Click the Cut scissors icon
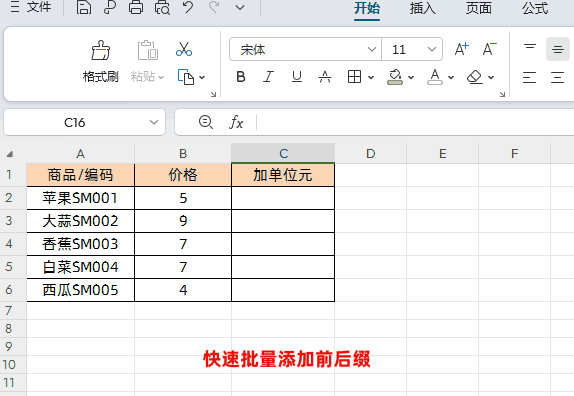Viewport: 574px width, 396px height. point(184,49)
